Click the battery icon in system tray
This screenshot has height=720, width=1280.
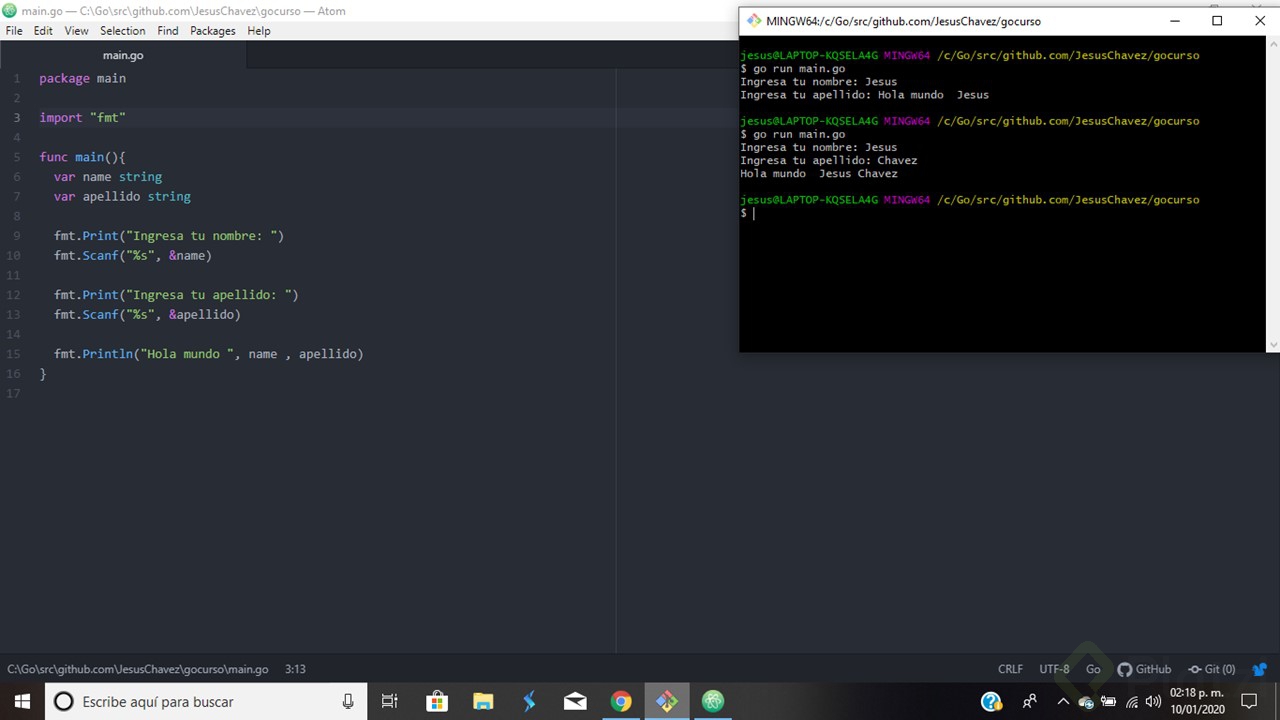1108,701
